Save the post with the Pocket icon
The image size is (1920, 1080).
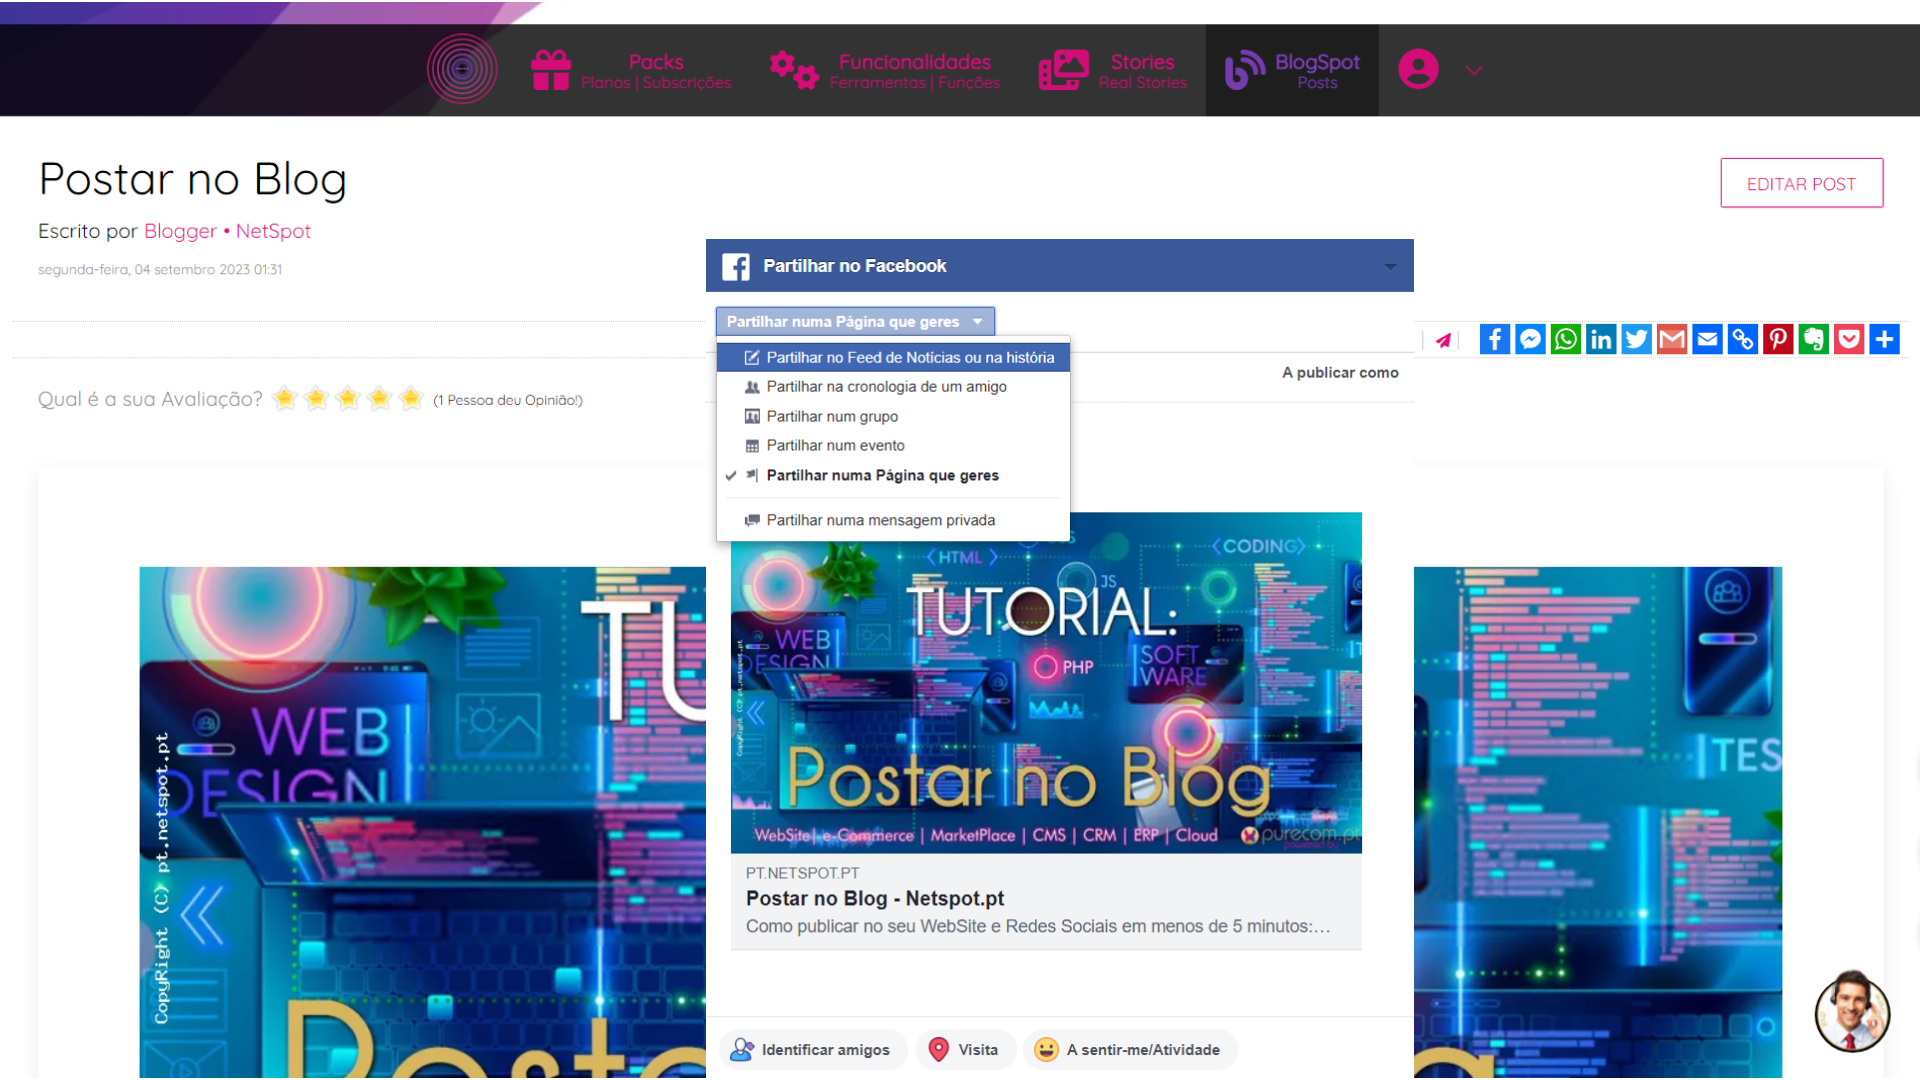click(x=1849, y=339)
